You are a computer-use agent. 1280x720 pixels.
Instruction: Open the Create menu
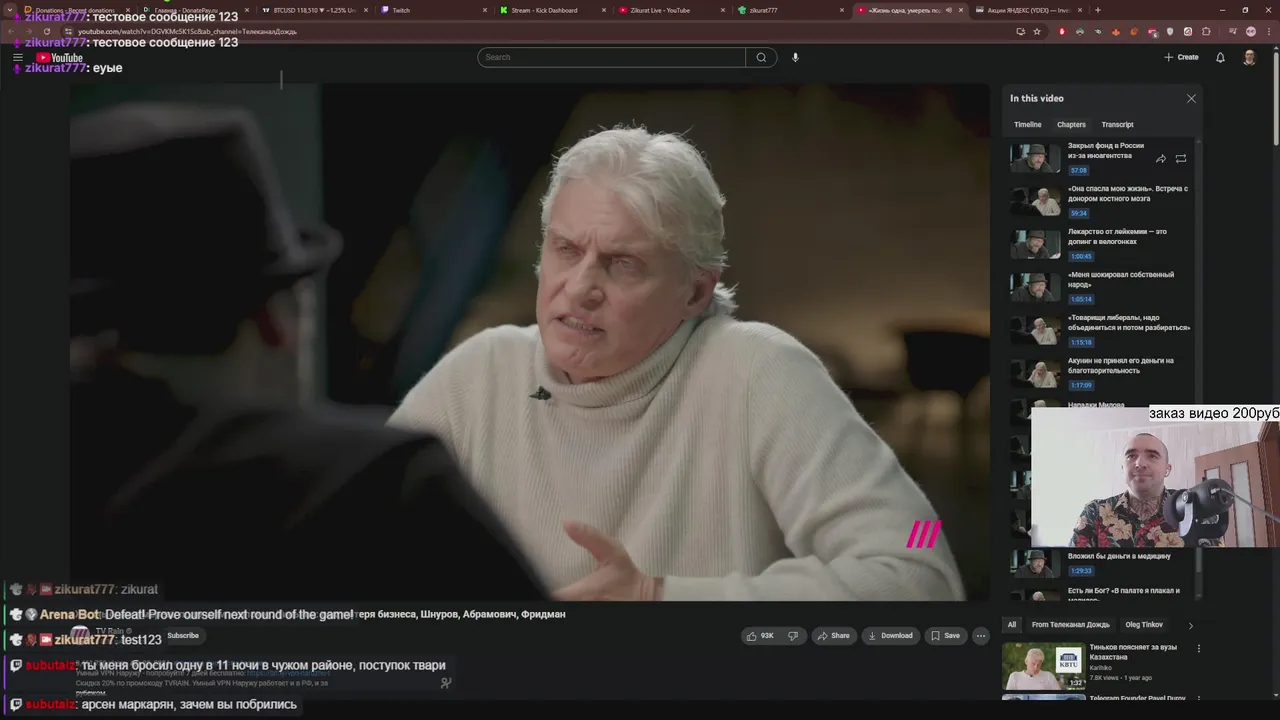point(1181,57)
